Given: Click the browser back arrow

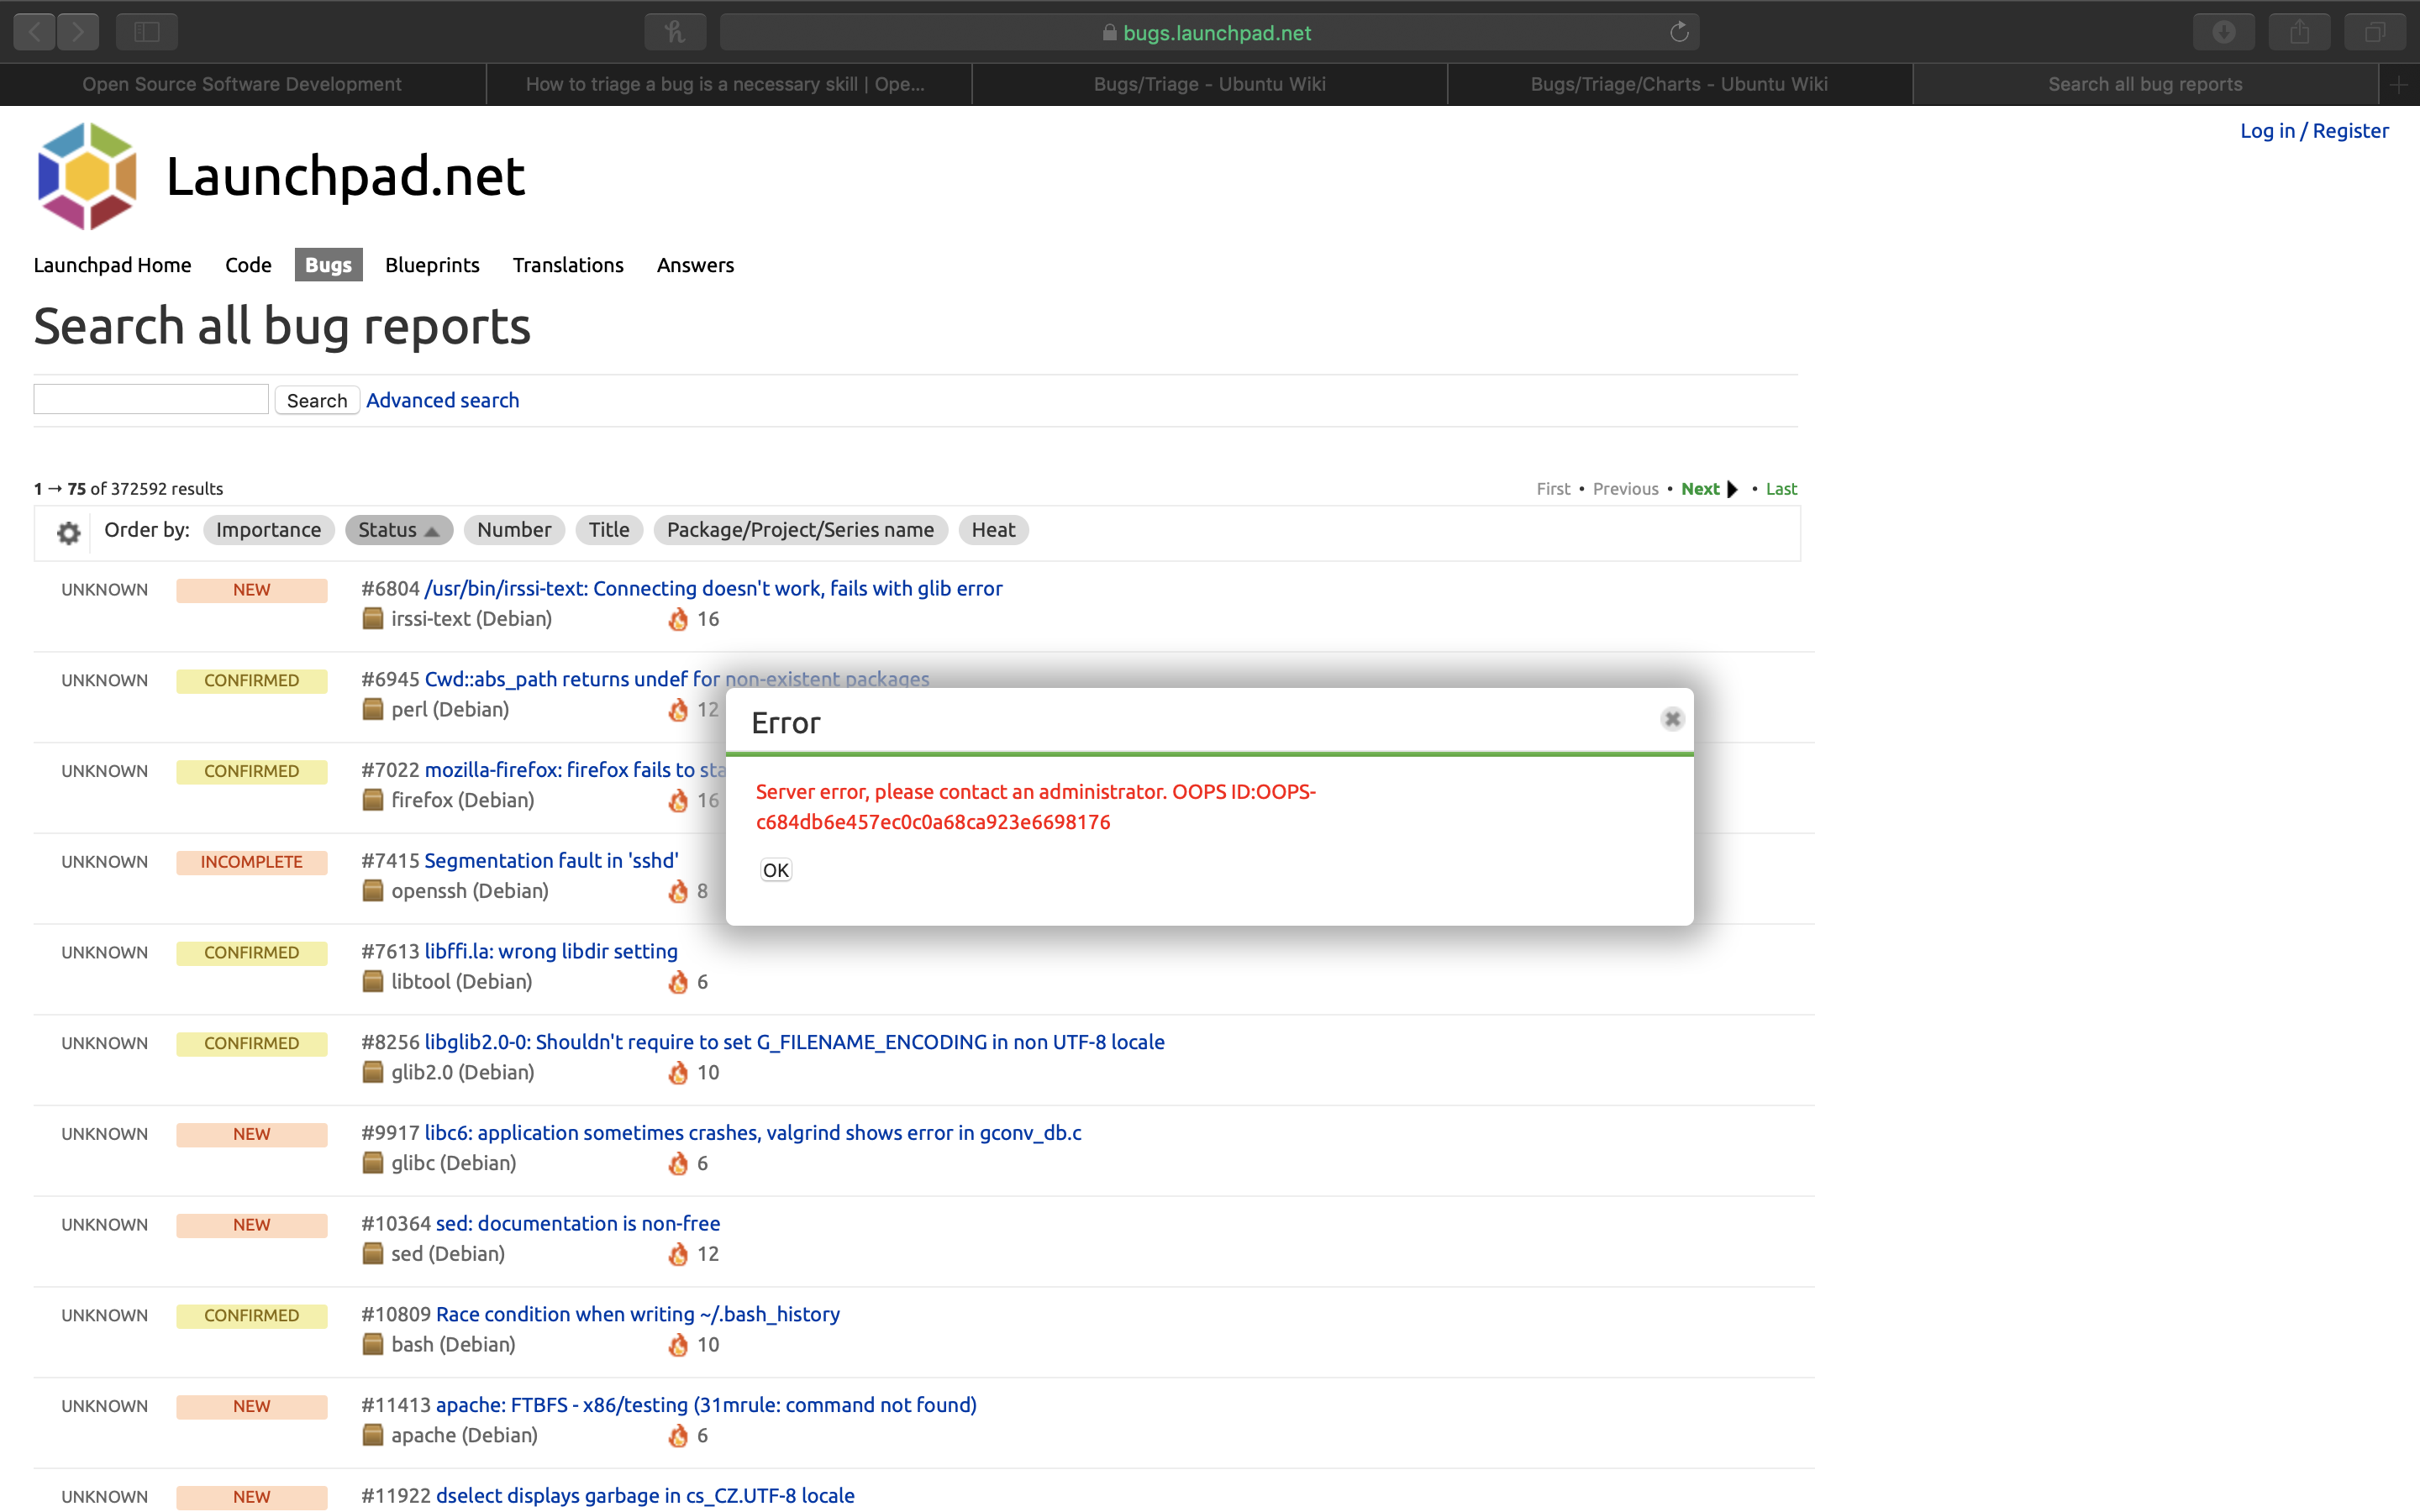Looking at the screenshot, I should tap(35, 32).
